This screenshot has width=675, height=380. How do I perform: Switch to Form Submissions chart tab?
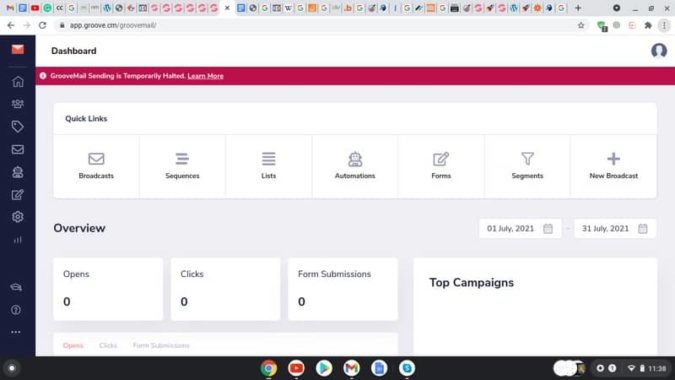[161, 346]
